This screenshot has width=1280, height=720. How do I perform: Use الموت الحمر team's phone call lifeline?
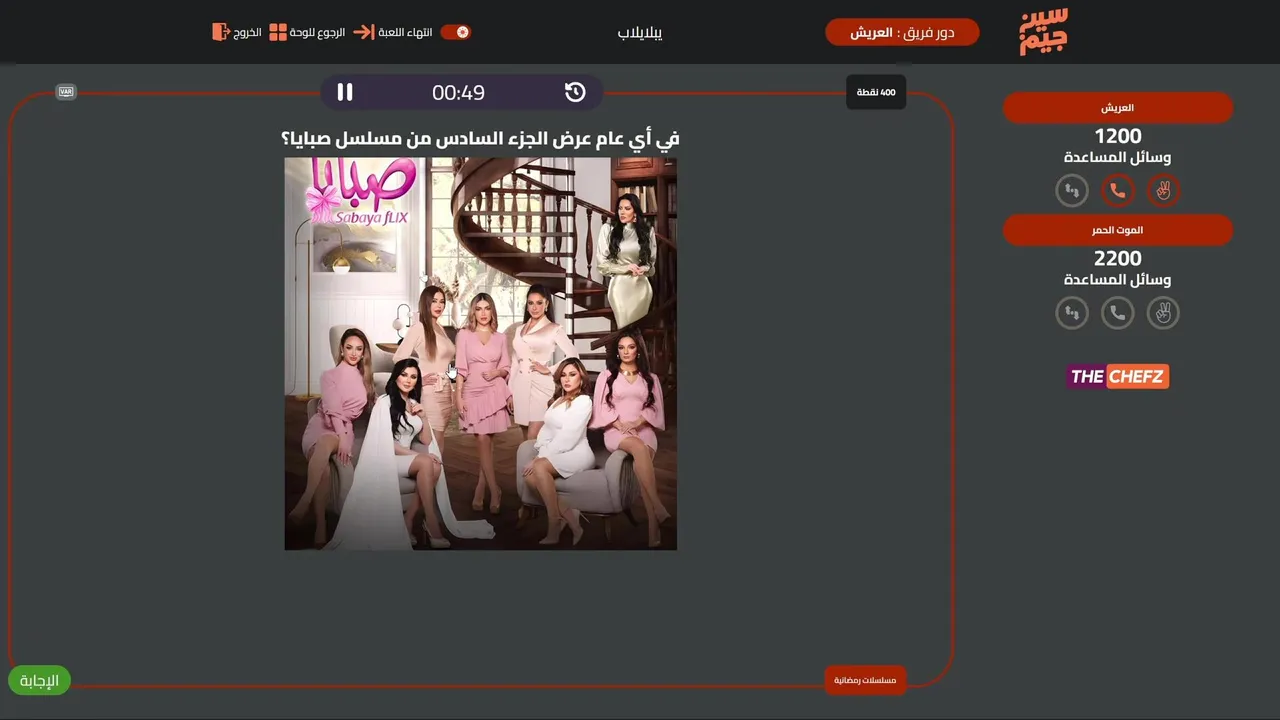click(1118, 313)
